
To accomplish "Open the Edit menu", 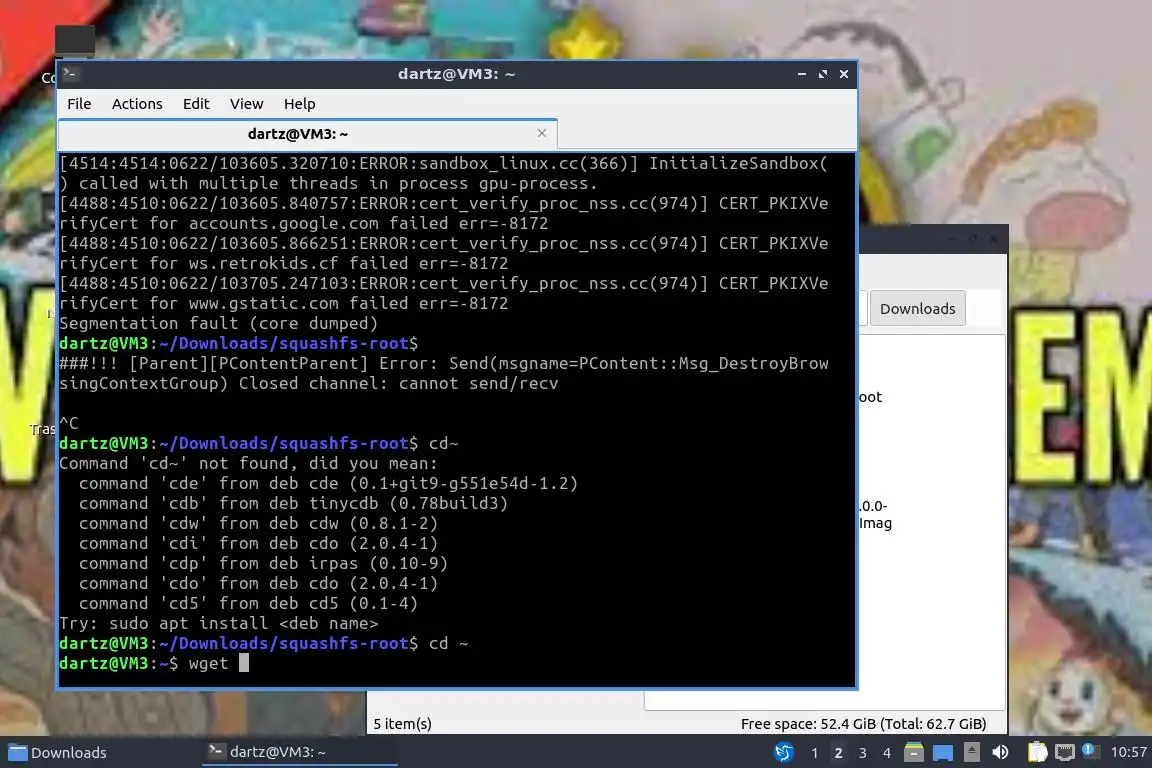I will [196, 104].
